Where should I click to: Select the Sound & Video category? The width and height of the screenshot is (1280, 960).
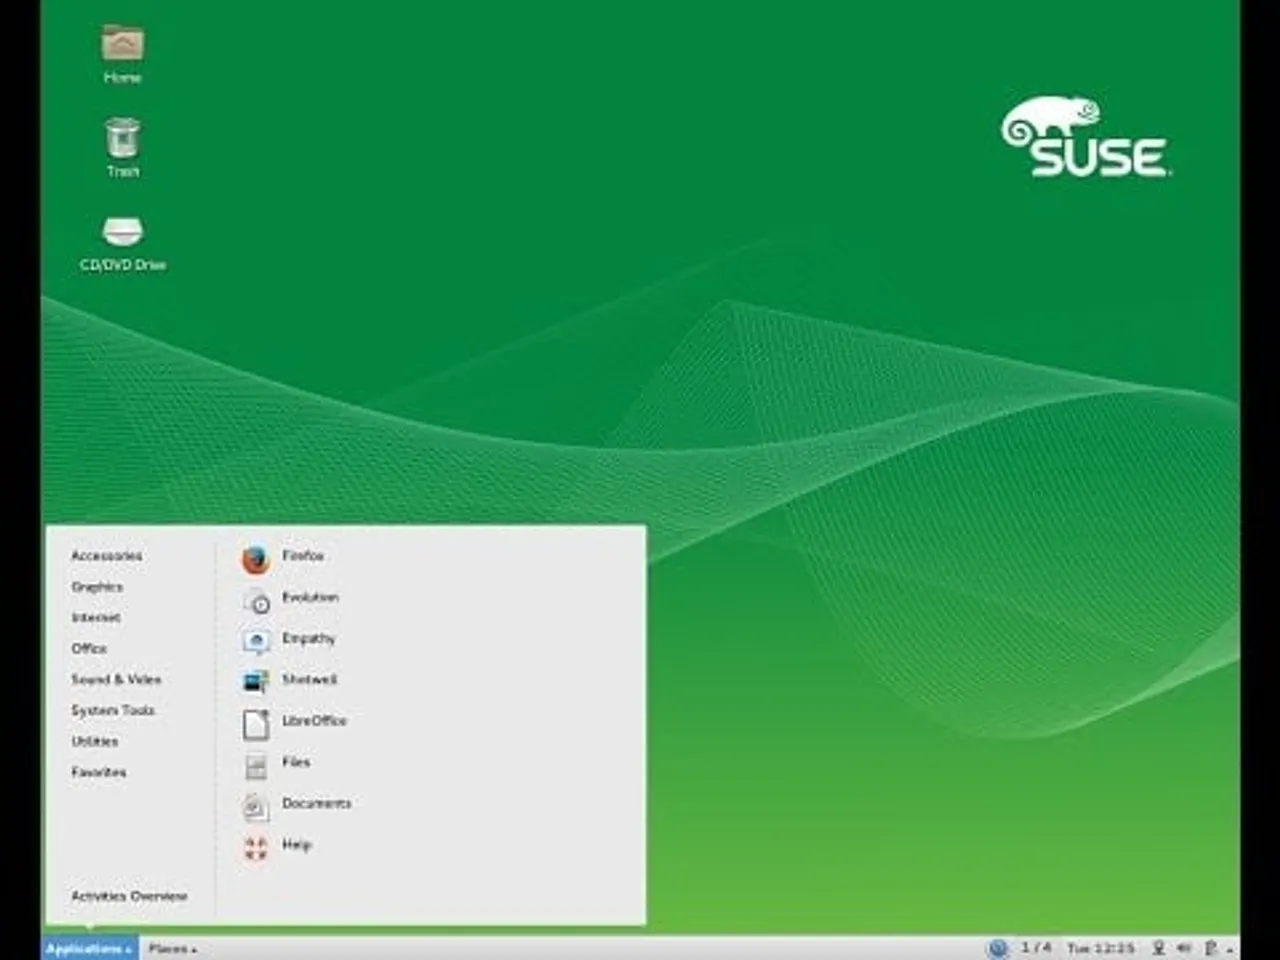tap(116, 680)
